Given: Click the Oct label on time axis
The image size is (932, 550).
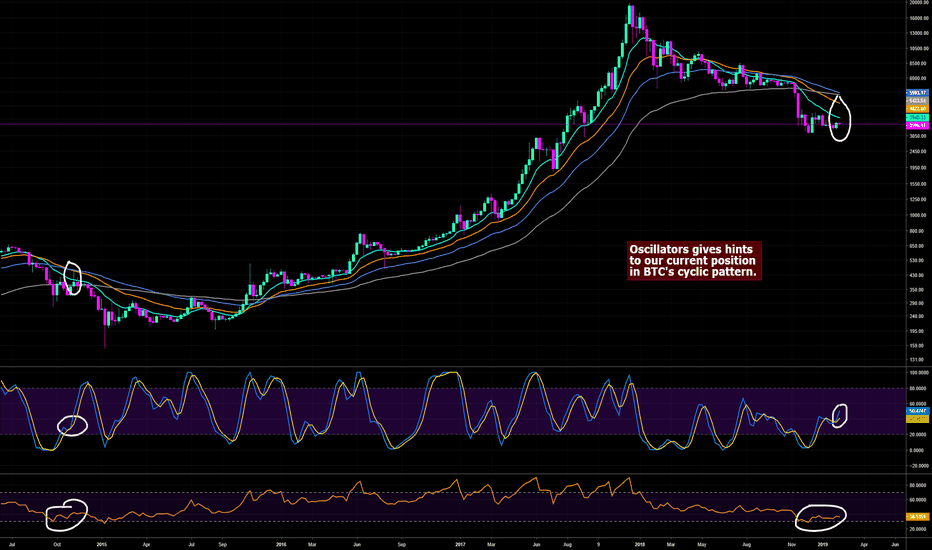Looking at the screenshot, I should (57, 544).
